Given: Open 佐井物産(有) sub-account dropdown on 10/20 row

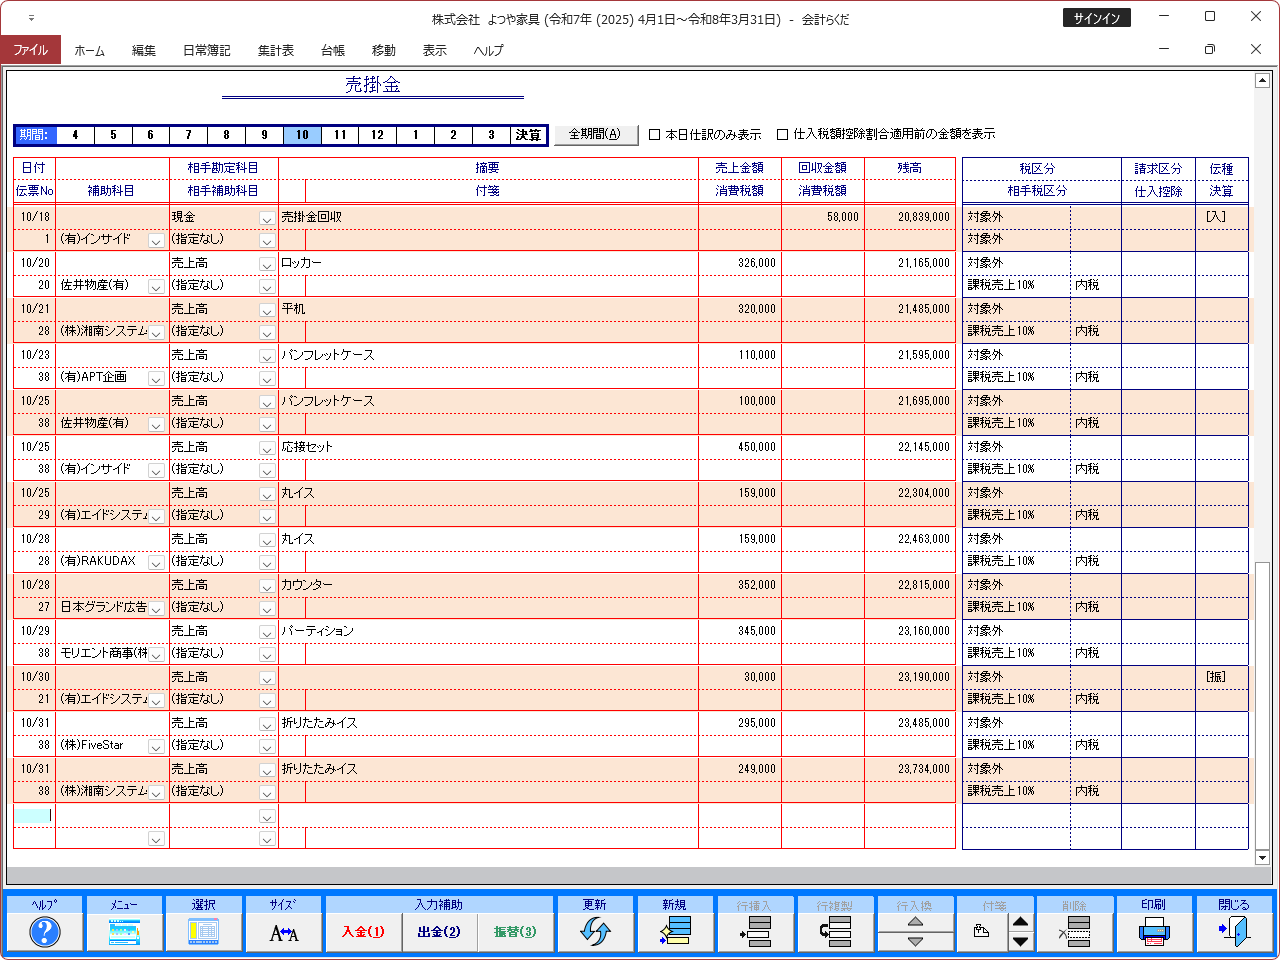Looking at the screenshot, I should pos(156,287).
